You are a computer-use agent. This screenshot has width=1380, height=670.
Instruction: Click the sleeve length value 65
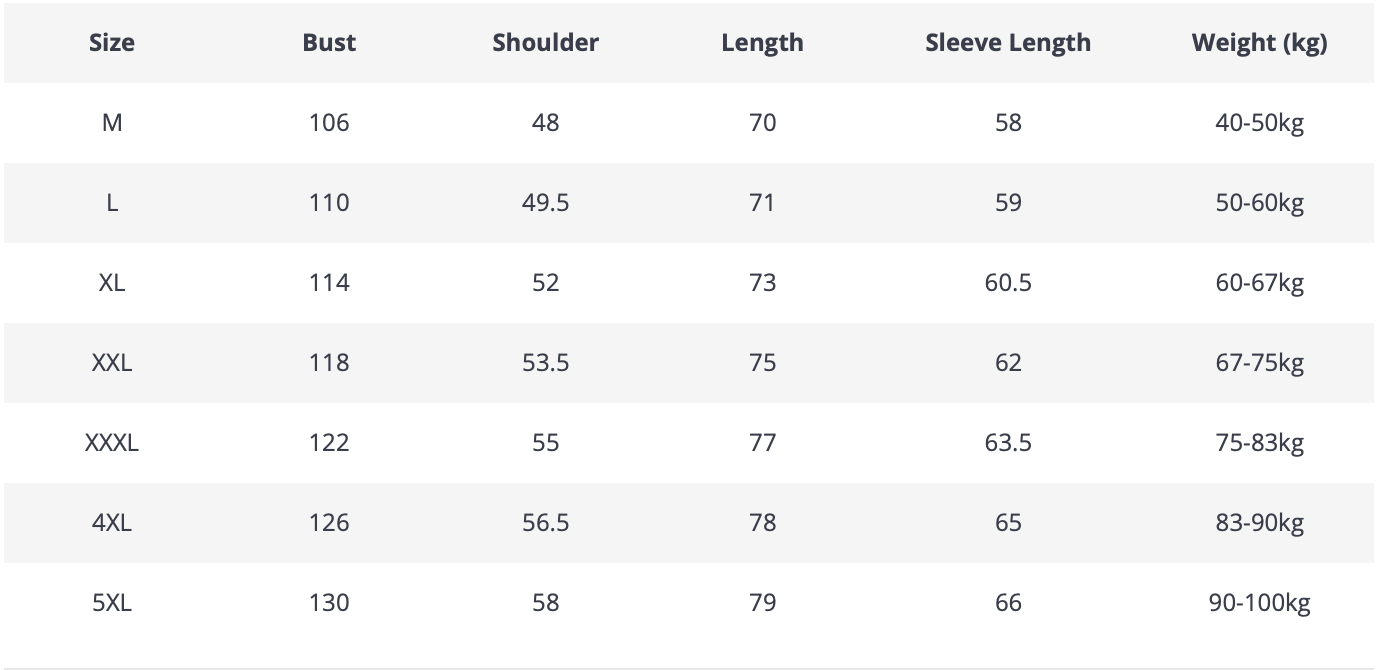(x=1008, y=523)
